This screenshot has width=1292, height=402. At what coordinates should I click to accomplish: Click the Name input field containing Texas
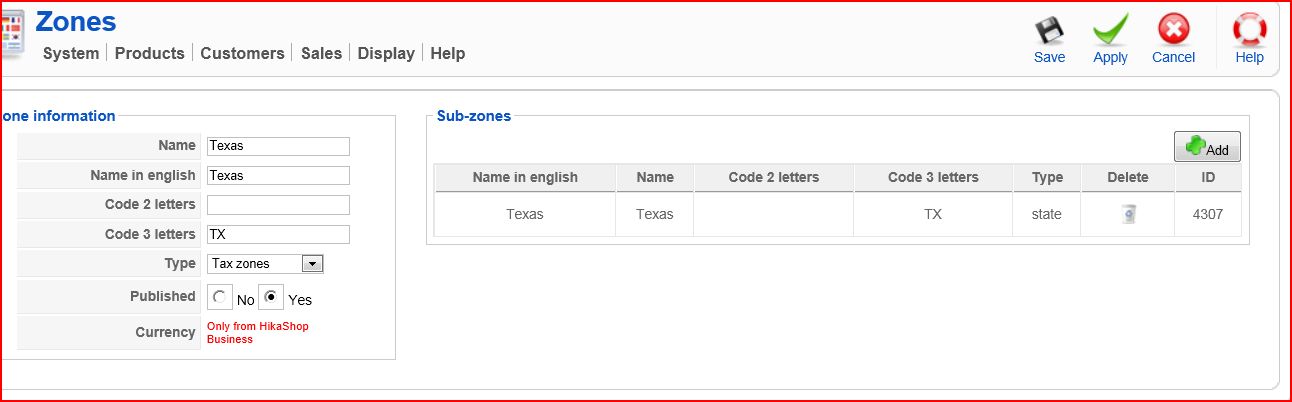[x=278, y=146]
